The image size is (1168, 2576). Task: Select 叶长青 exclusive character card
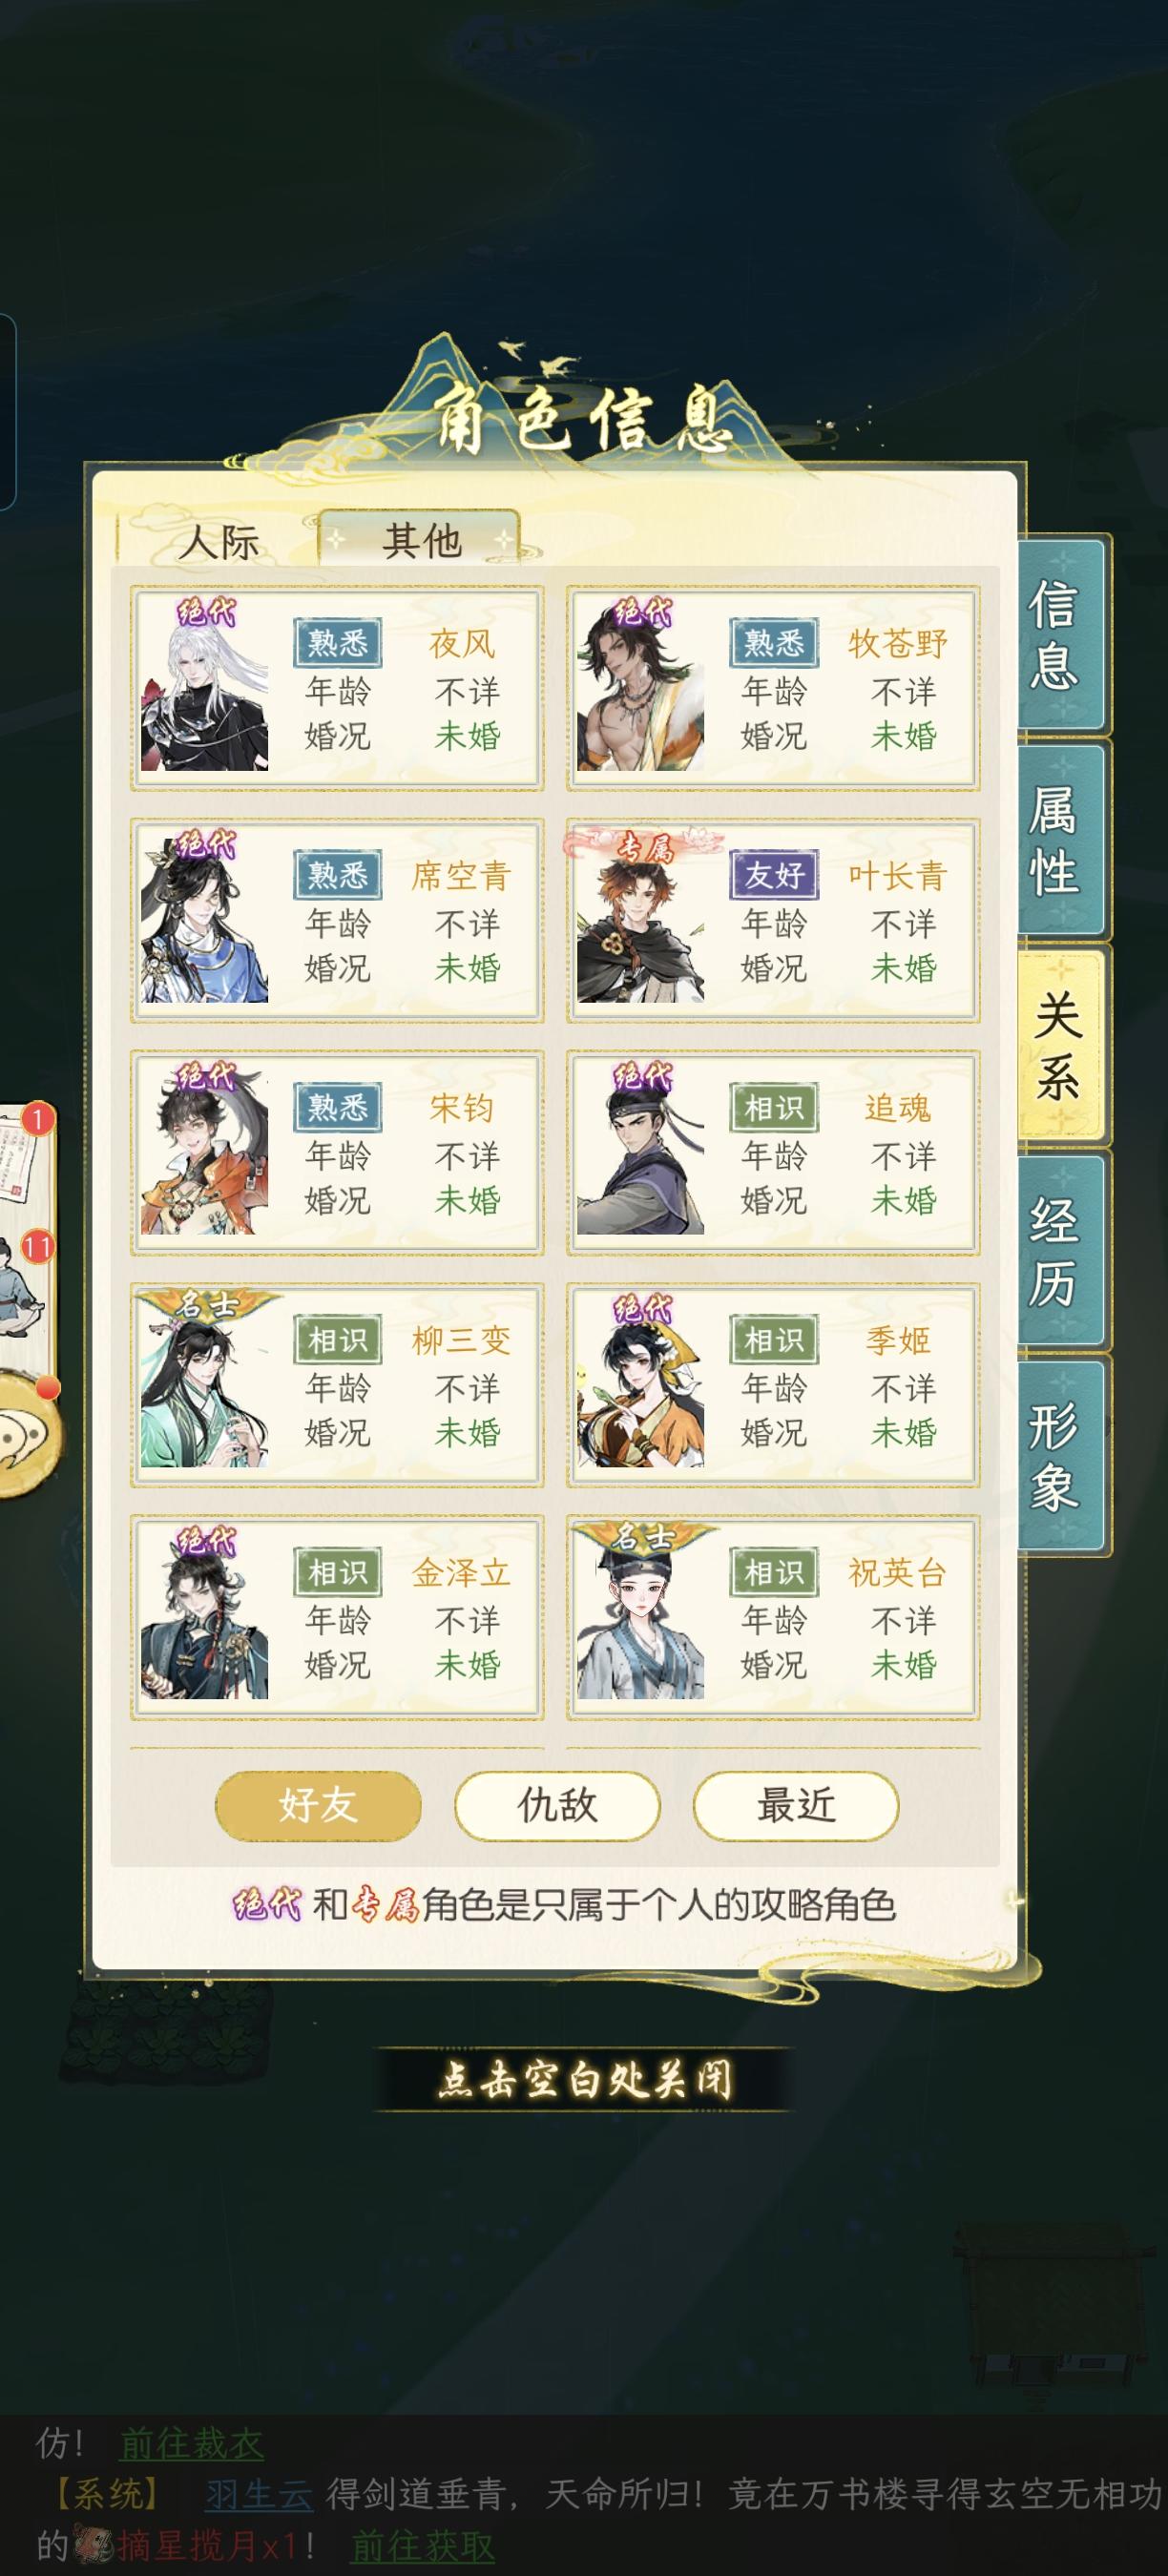[773, 920]
